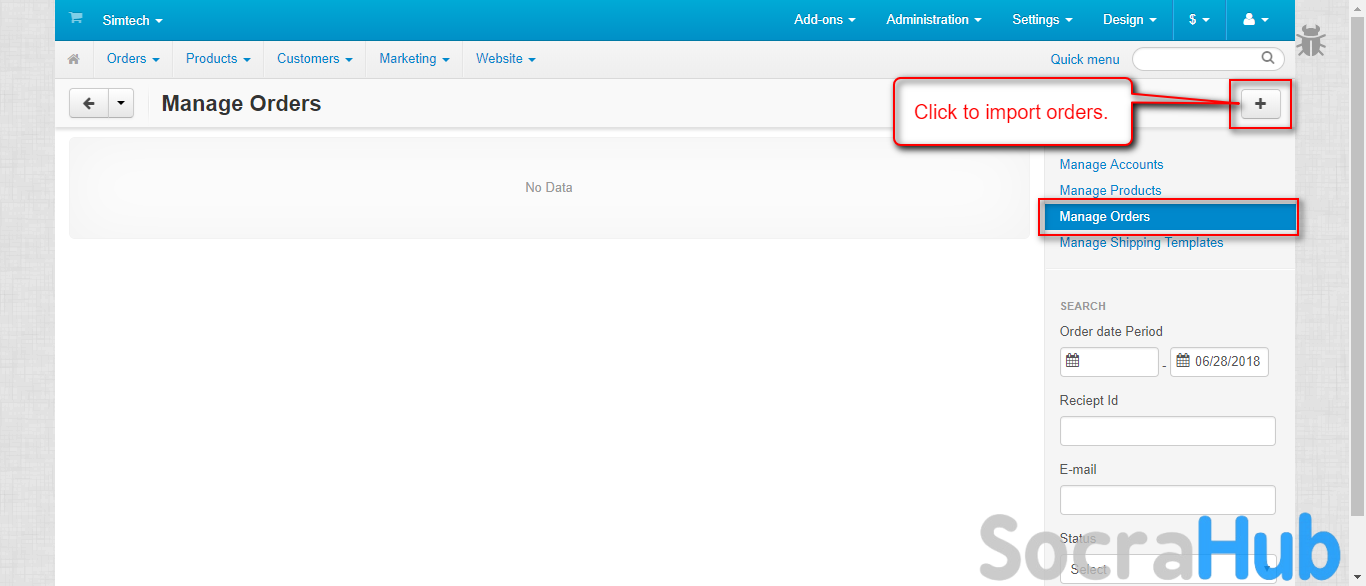Screen dimensions: 1366x586
Task: Expand the Marketing menu
Action: coord(414,59)
